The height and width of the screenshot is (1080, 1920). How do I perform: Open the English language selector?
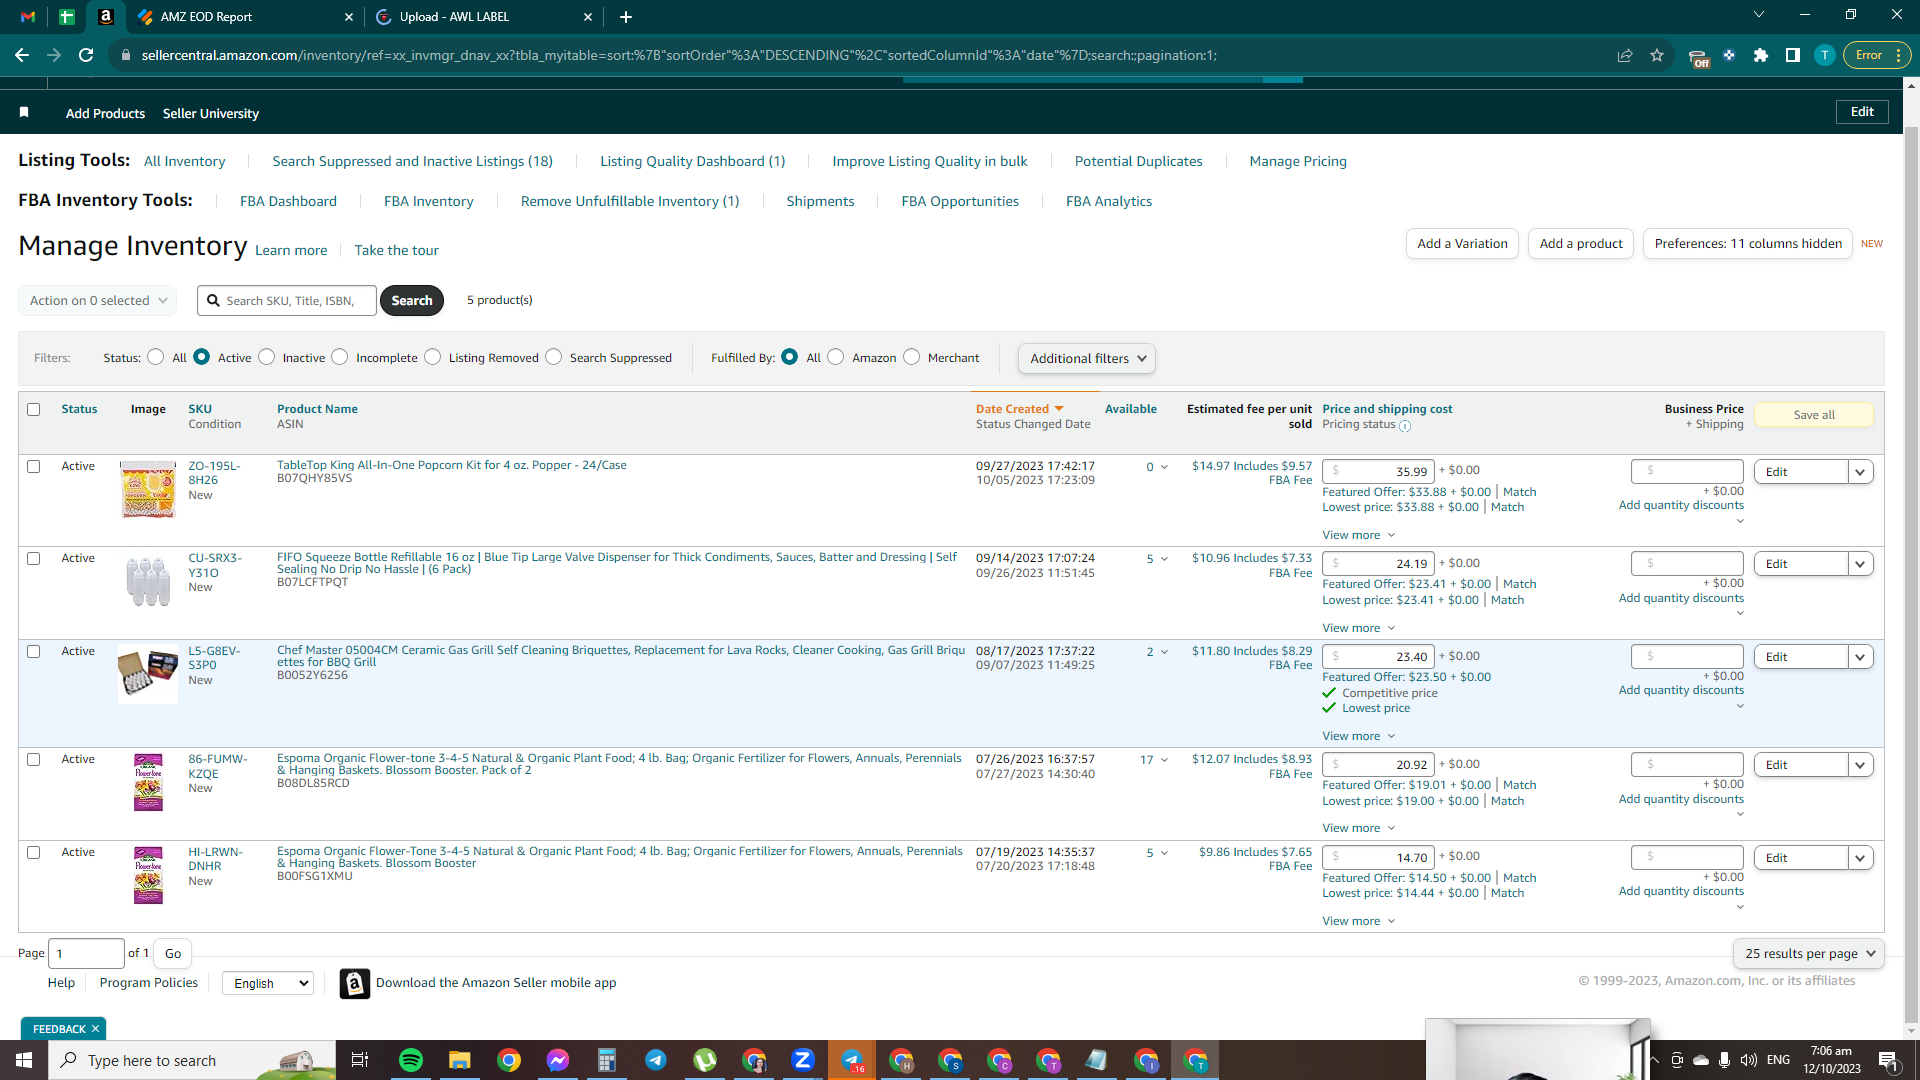coord(268,983)
